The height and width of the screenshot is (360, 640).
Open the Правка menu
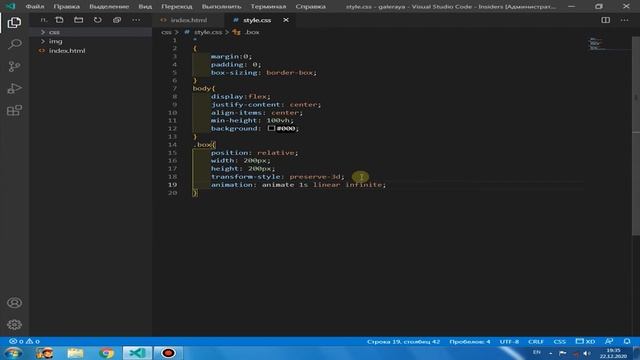pyautogui.click(x=67, y=6)
